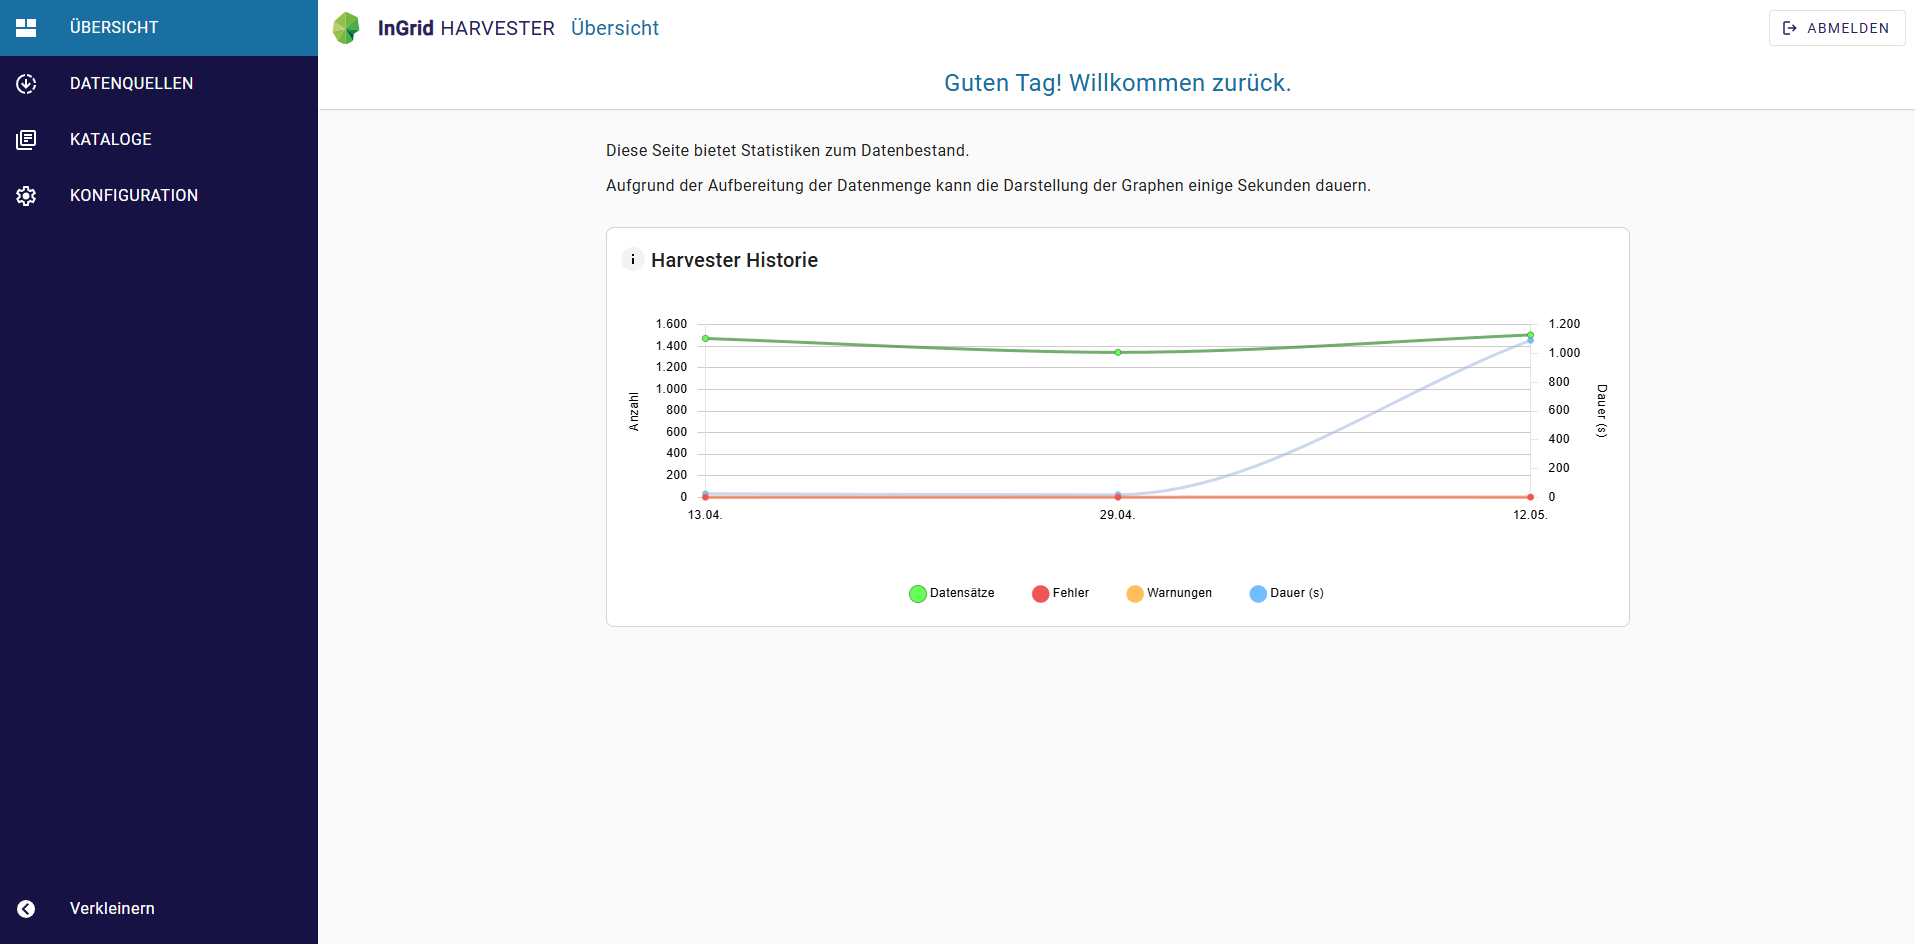The height and width of the screenshot is (944, 1915).
Task: Open the ÜBERSICHT menu entry
Action: click(x=159, y=28)
